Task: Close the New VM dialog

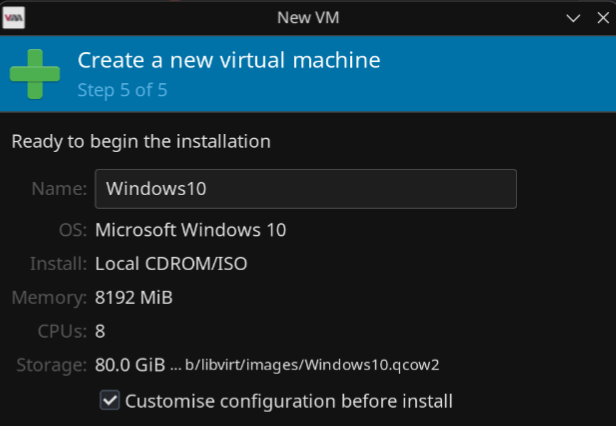Action: [x=603, y=18]
